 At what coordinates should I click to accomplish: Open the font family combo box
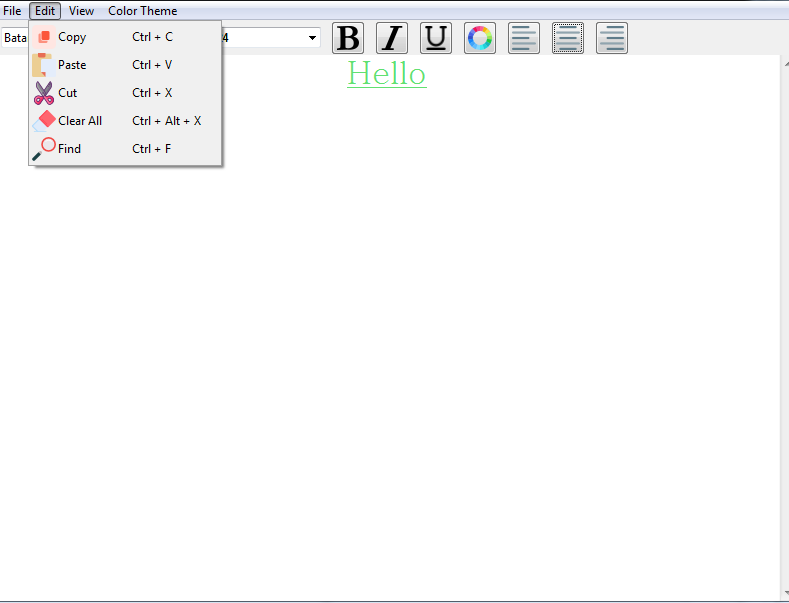click(x=14, y=38)
